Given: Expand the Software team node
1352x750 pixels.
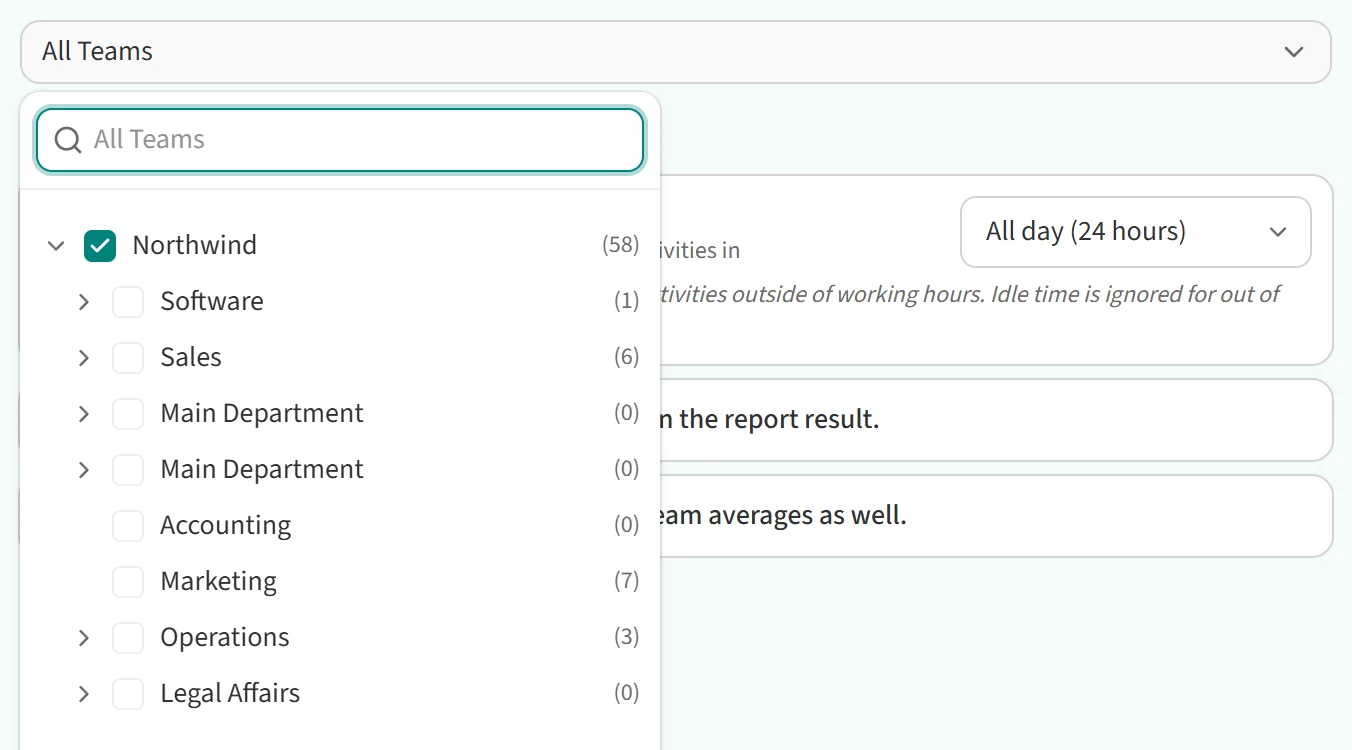Looking at the screenshot, I should click(84, 301).
